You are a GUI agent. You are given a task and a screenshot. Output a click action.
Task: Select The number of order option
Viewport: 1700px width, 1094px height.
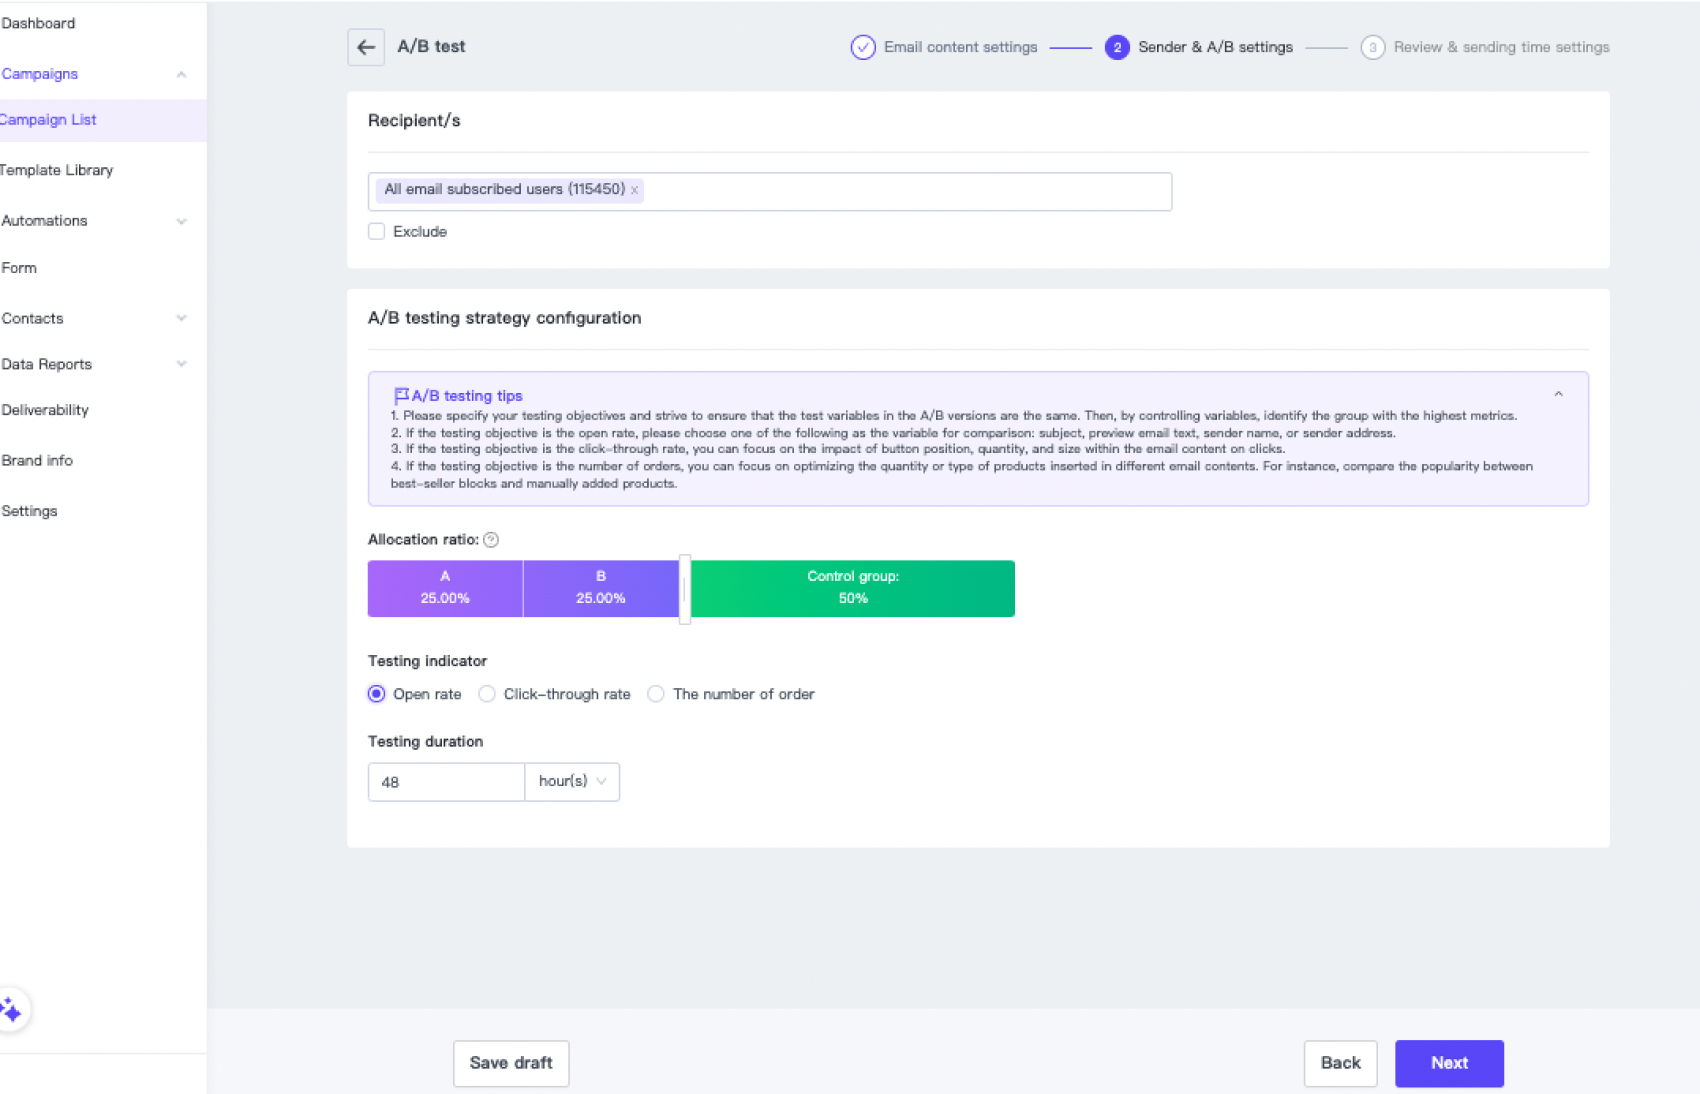pos(656,694)
